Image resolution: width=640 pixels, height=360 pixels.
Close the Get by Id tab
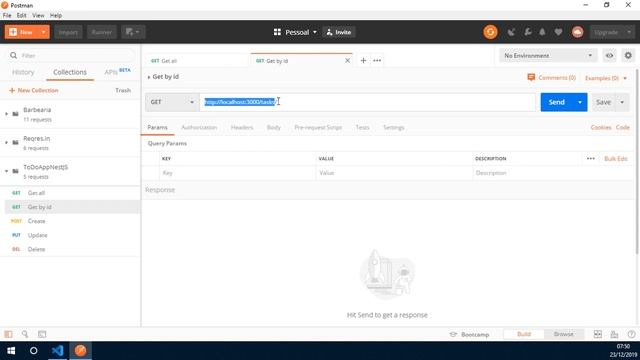347,60
